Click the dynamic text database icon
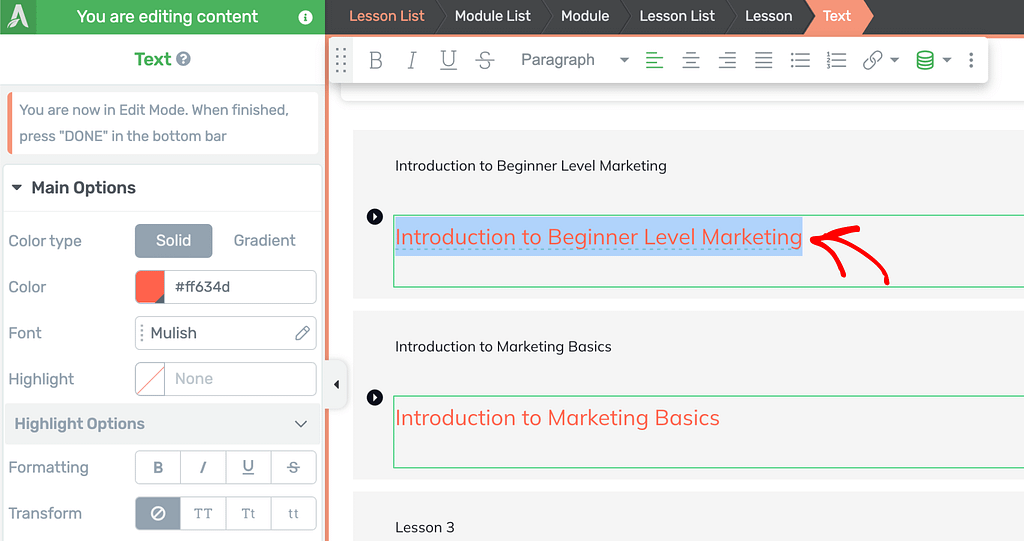This screenshot has width=1024, height=541. coord(925,60)
